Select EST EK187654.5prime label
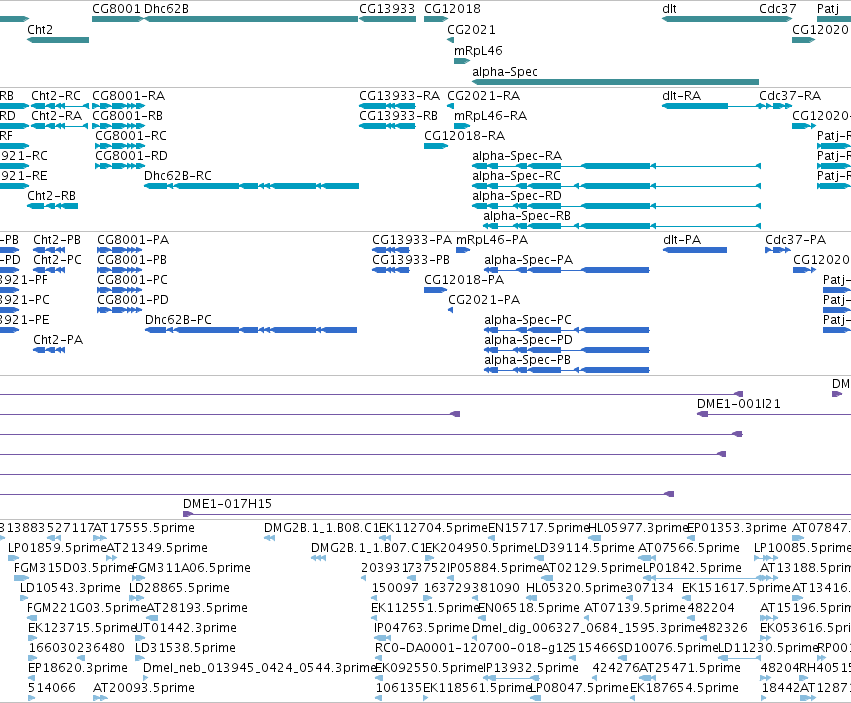The height and width of the screenshot is (703, 851). (684, 688)
